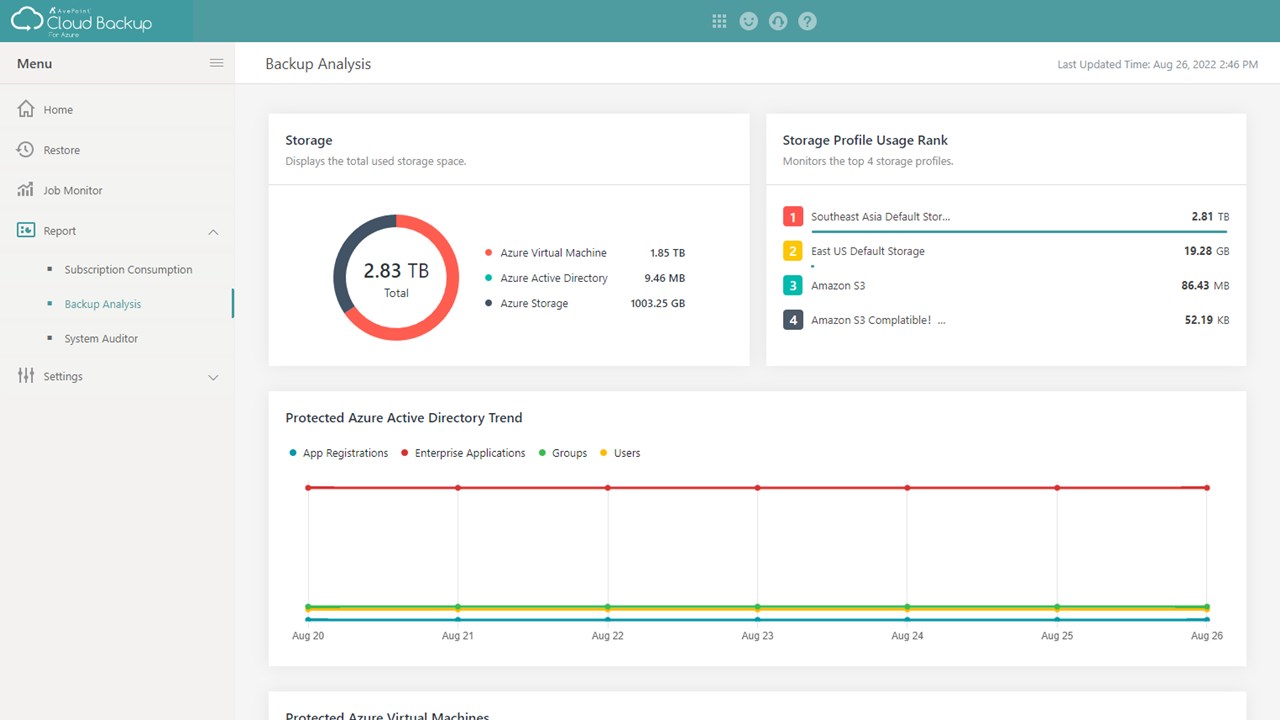Open System Auditor report
The height and width of the screenshot is (720, 1280).
pyautogui.click(x=101, y=339)
